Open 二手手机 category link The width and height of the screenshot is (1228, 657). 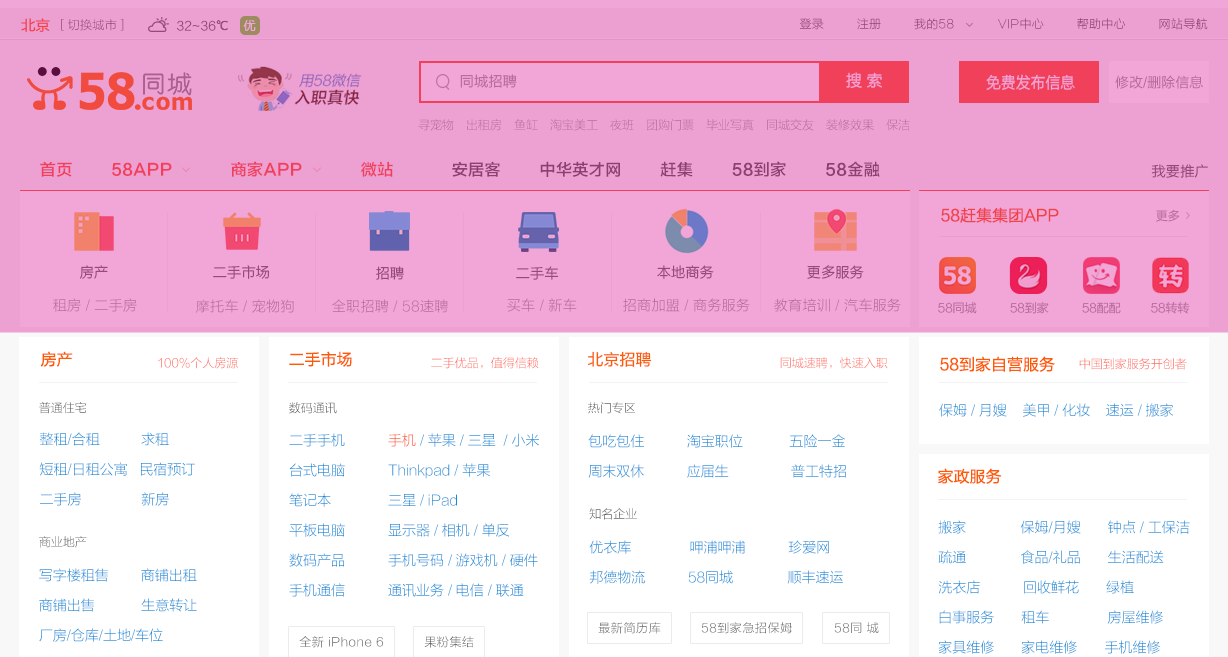click(x=317, y=440)
